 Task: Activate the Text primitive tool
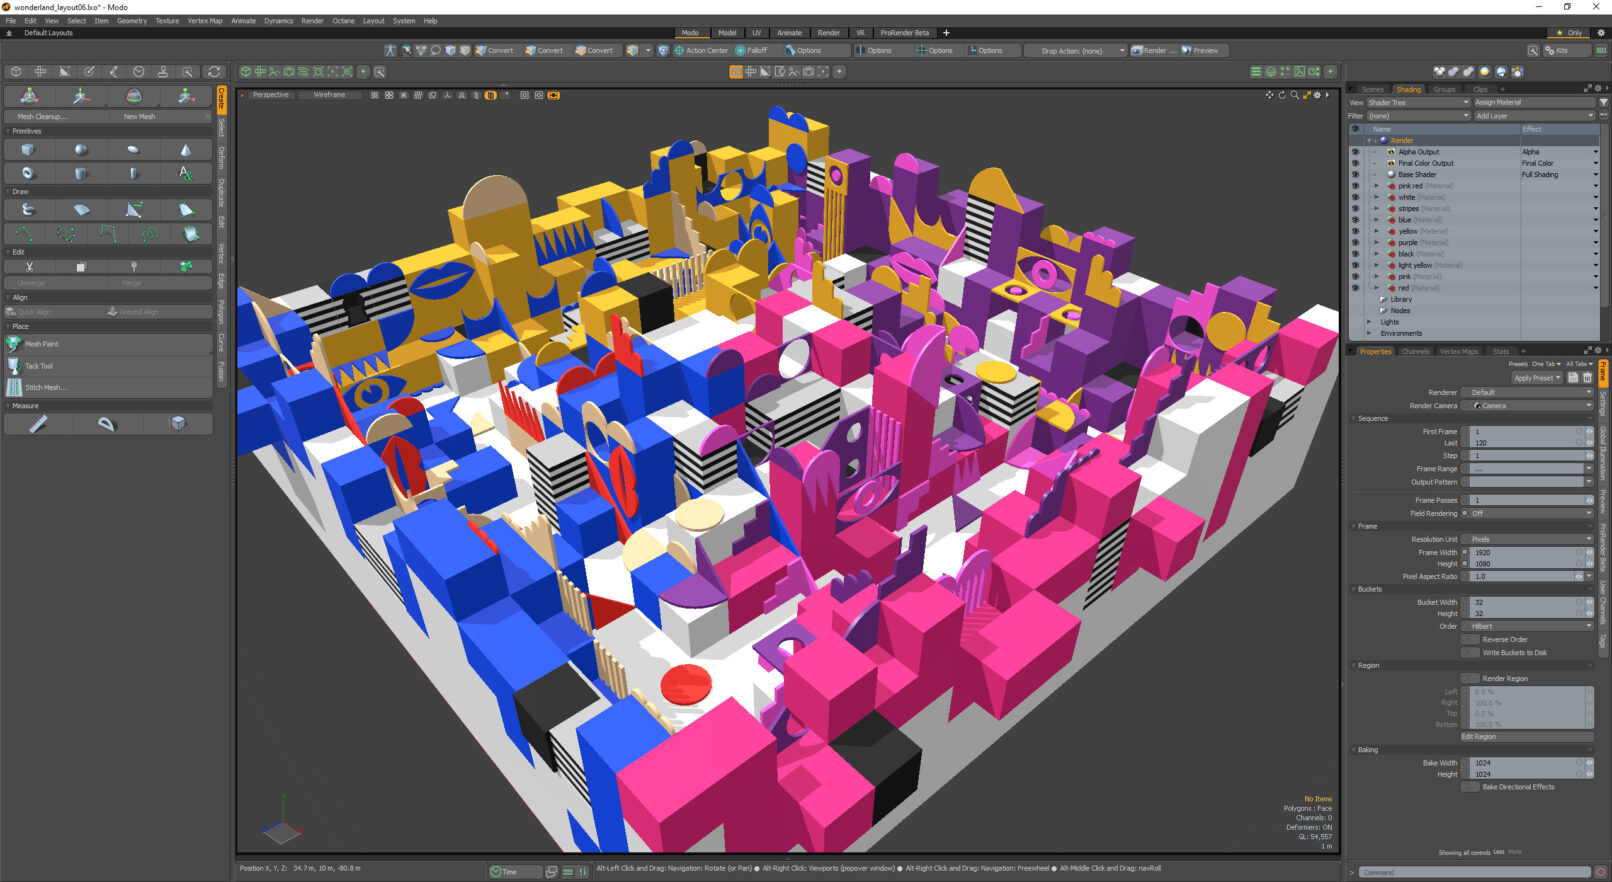[185, 173]
